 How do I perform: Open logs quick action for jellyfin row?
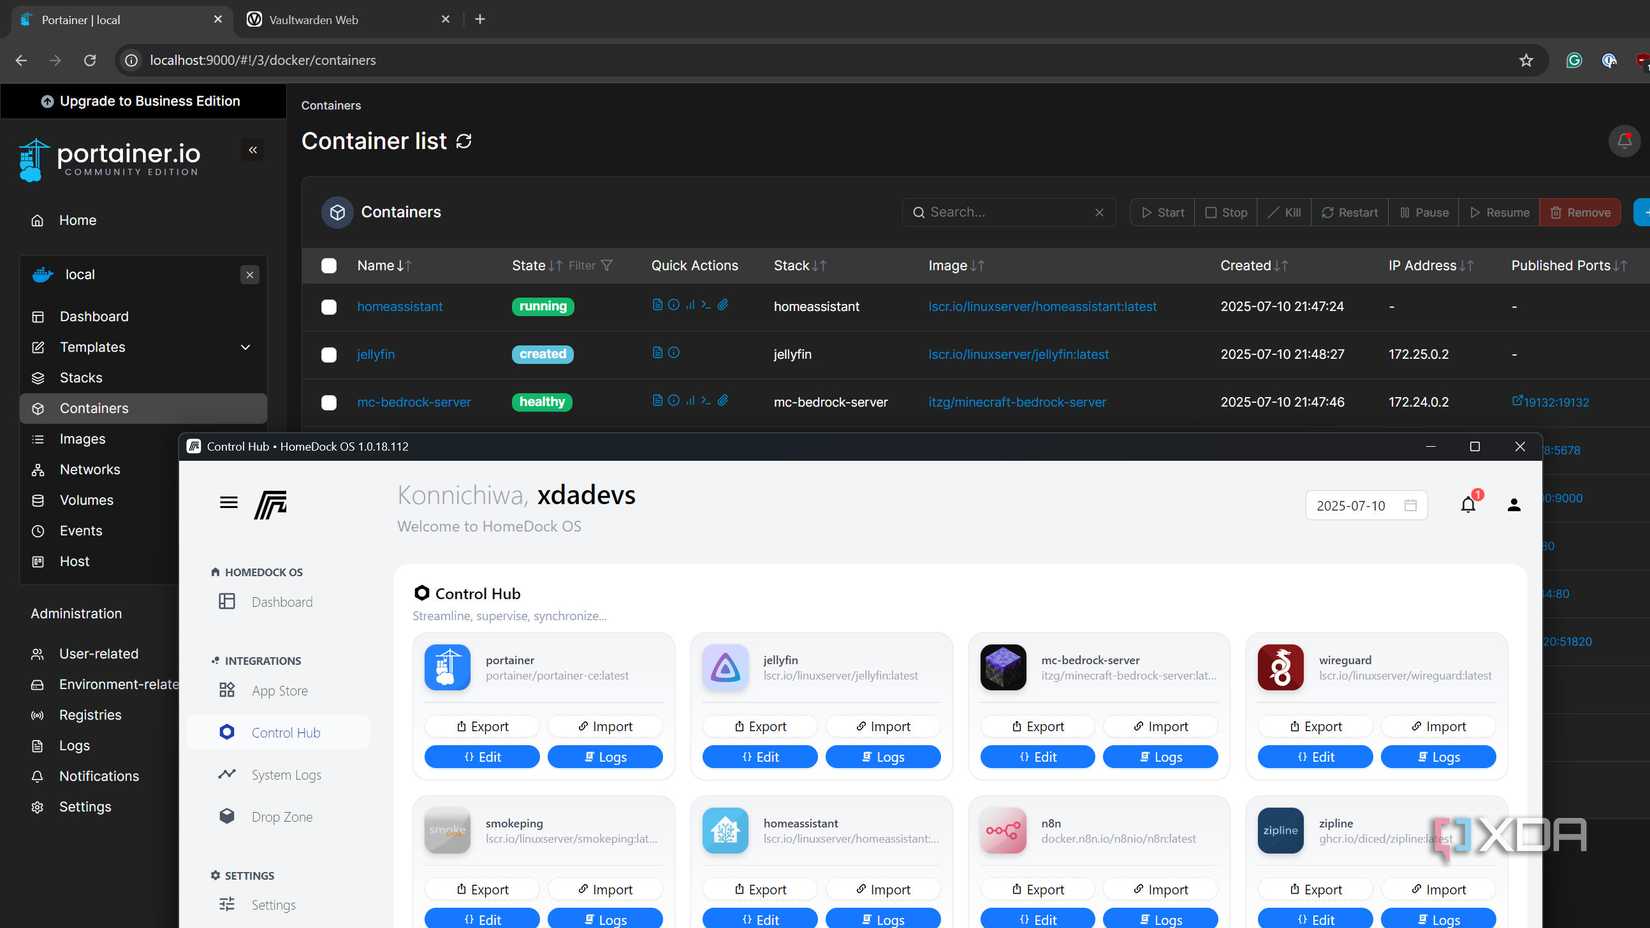click(657, 353)
